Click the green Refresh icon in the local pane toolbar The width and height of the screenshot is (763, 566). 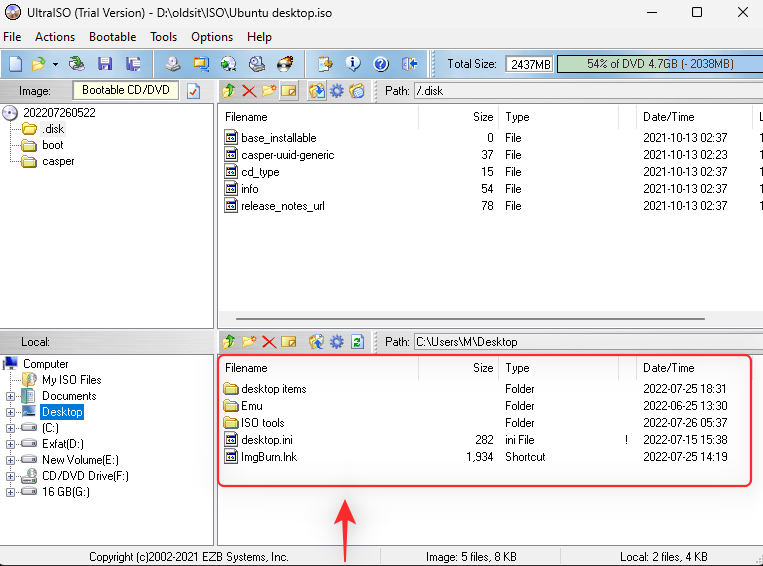358,342
